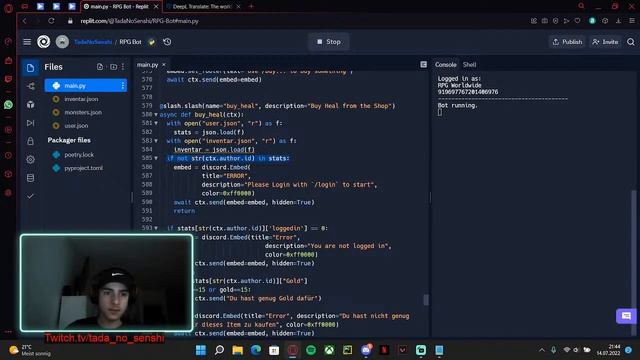
Task: Collapse code fold at line 585
Action: pos(156,158)
